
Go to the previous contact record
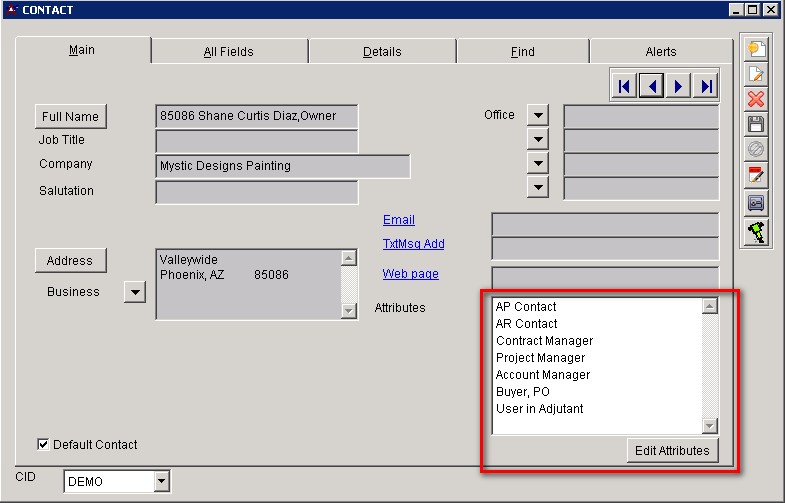coord(652,87)
